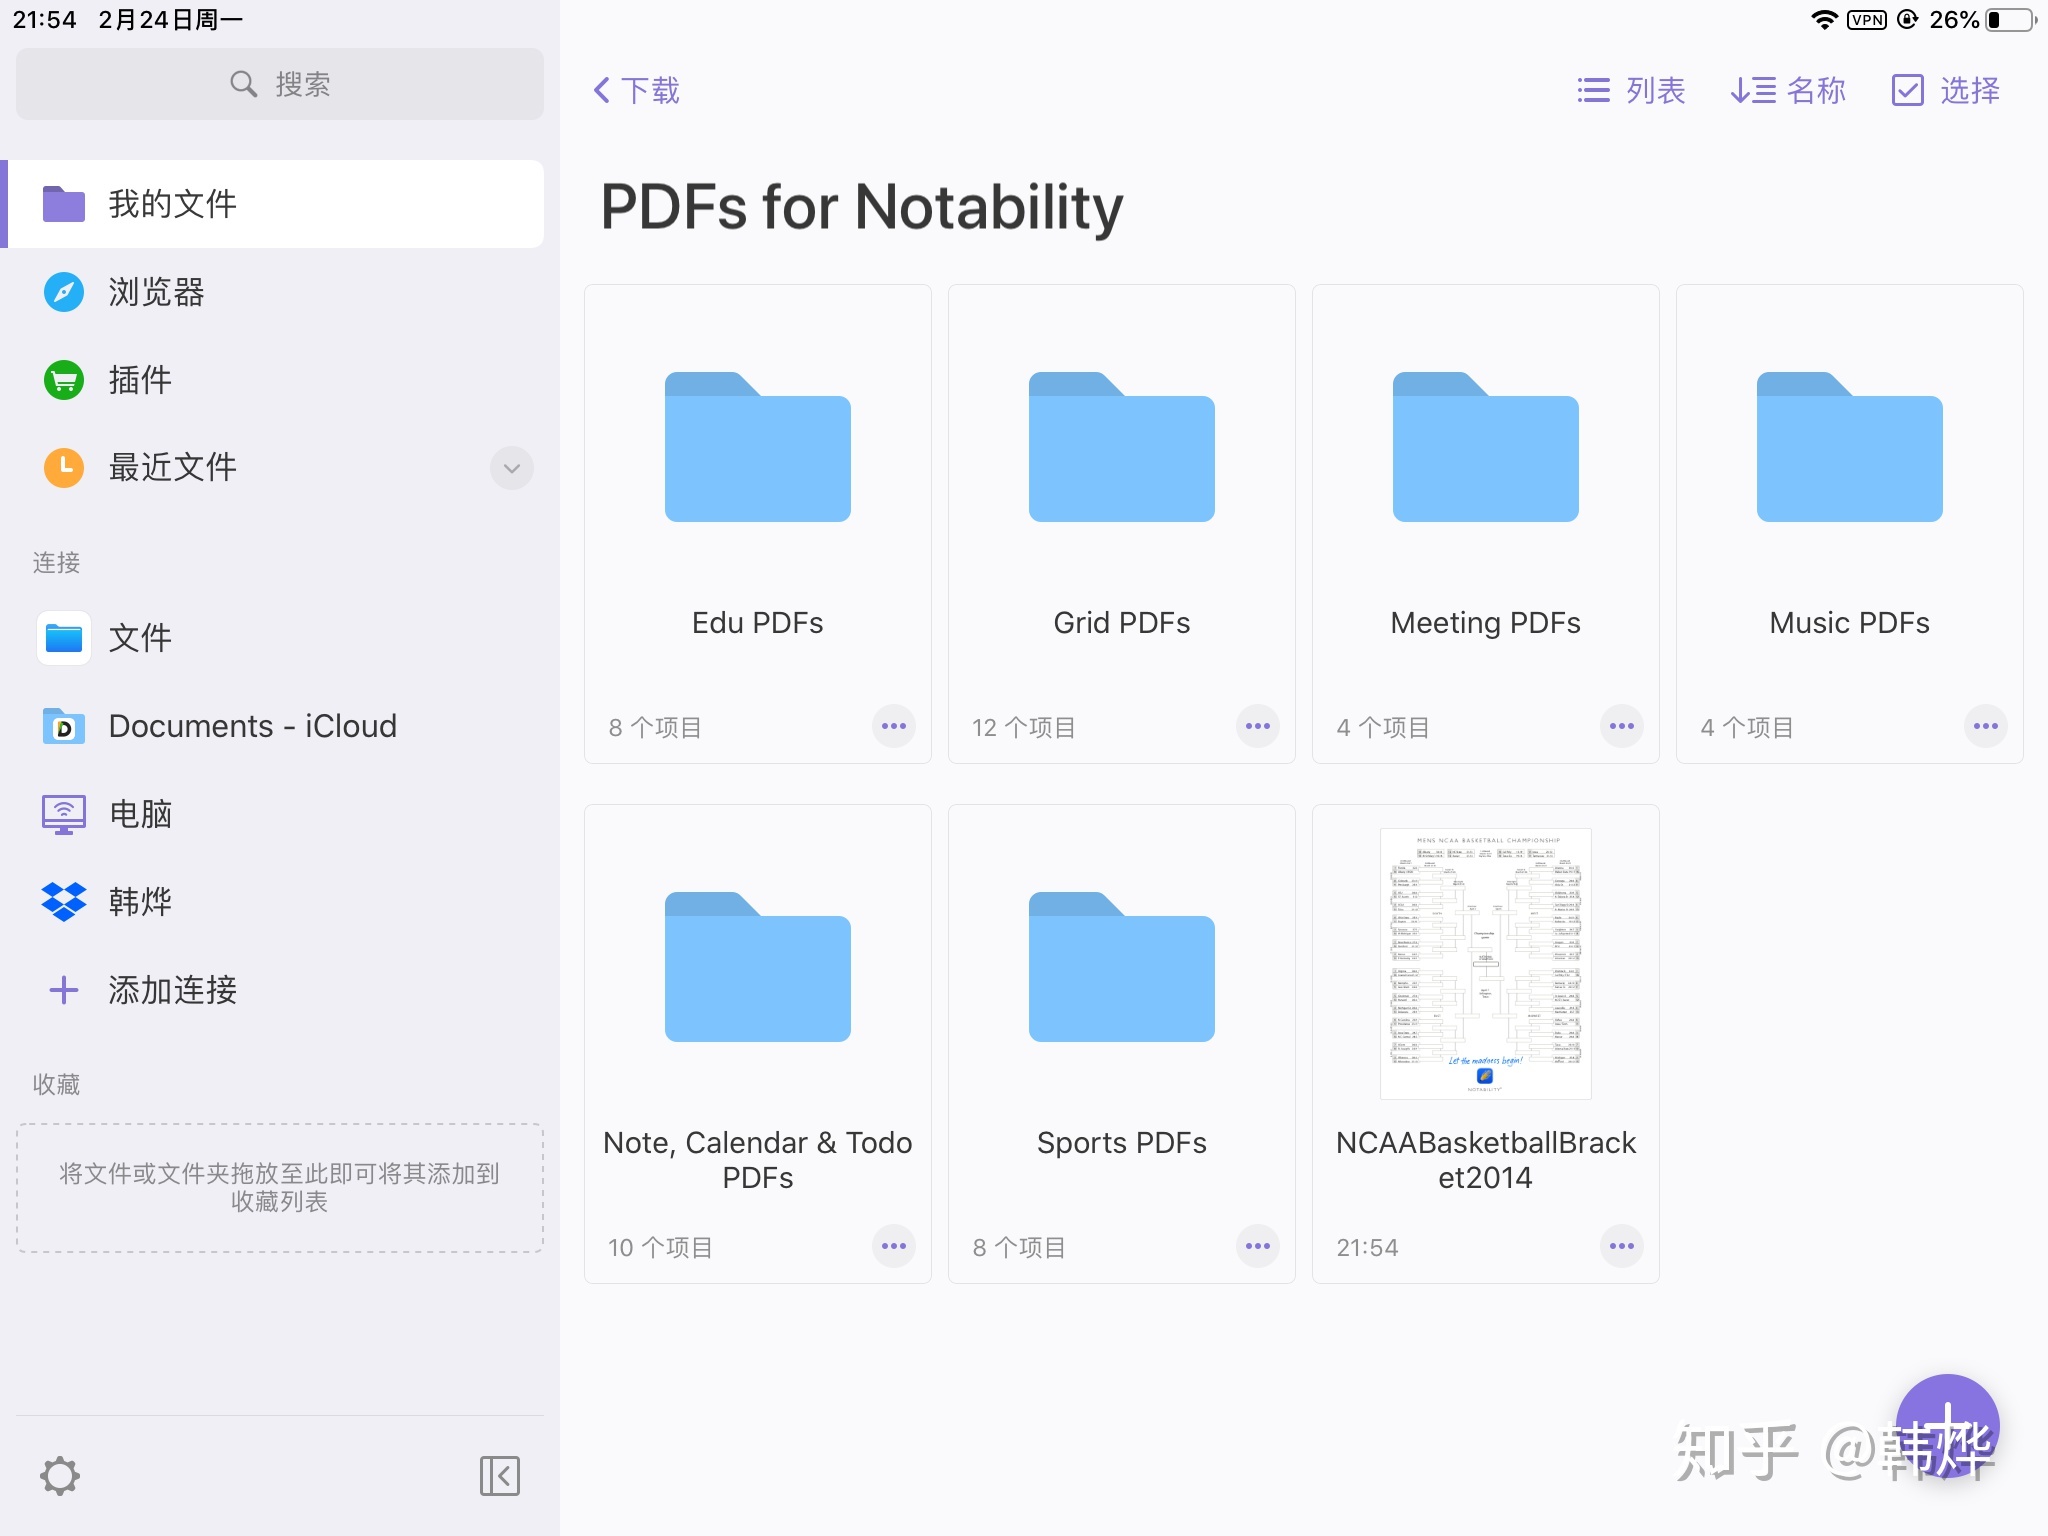2048x1536 pixels.
Task: Collapse the sidebar panel icon
Action: 500,1476
